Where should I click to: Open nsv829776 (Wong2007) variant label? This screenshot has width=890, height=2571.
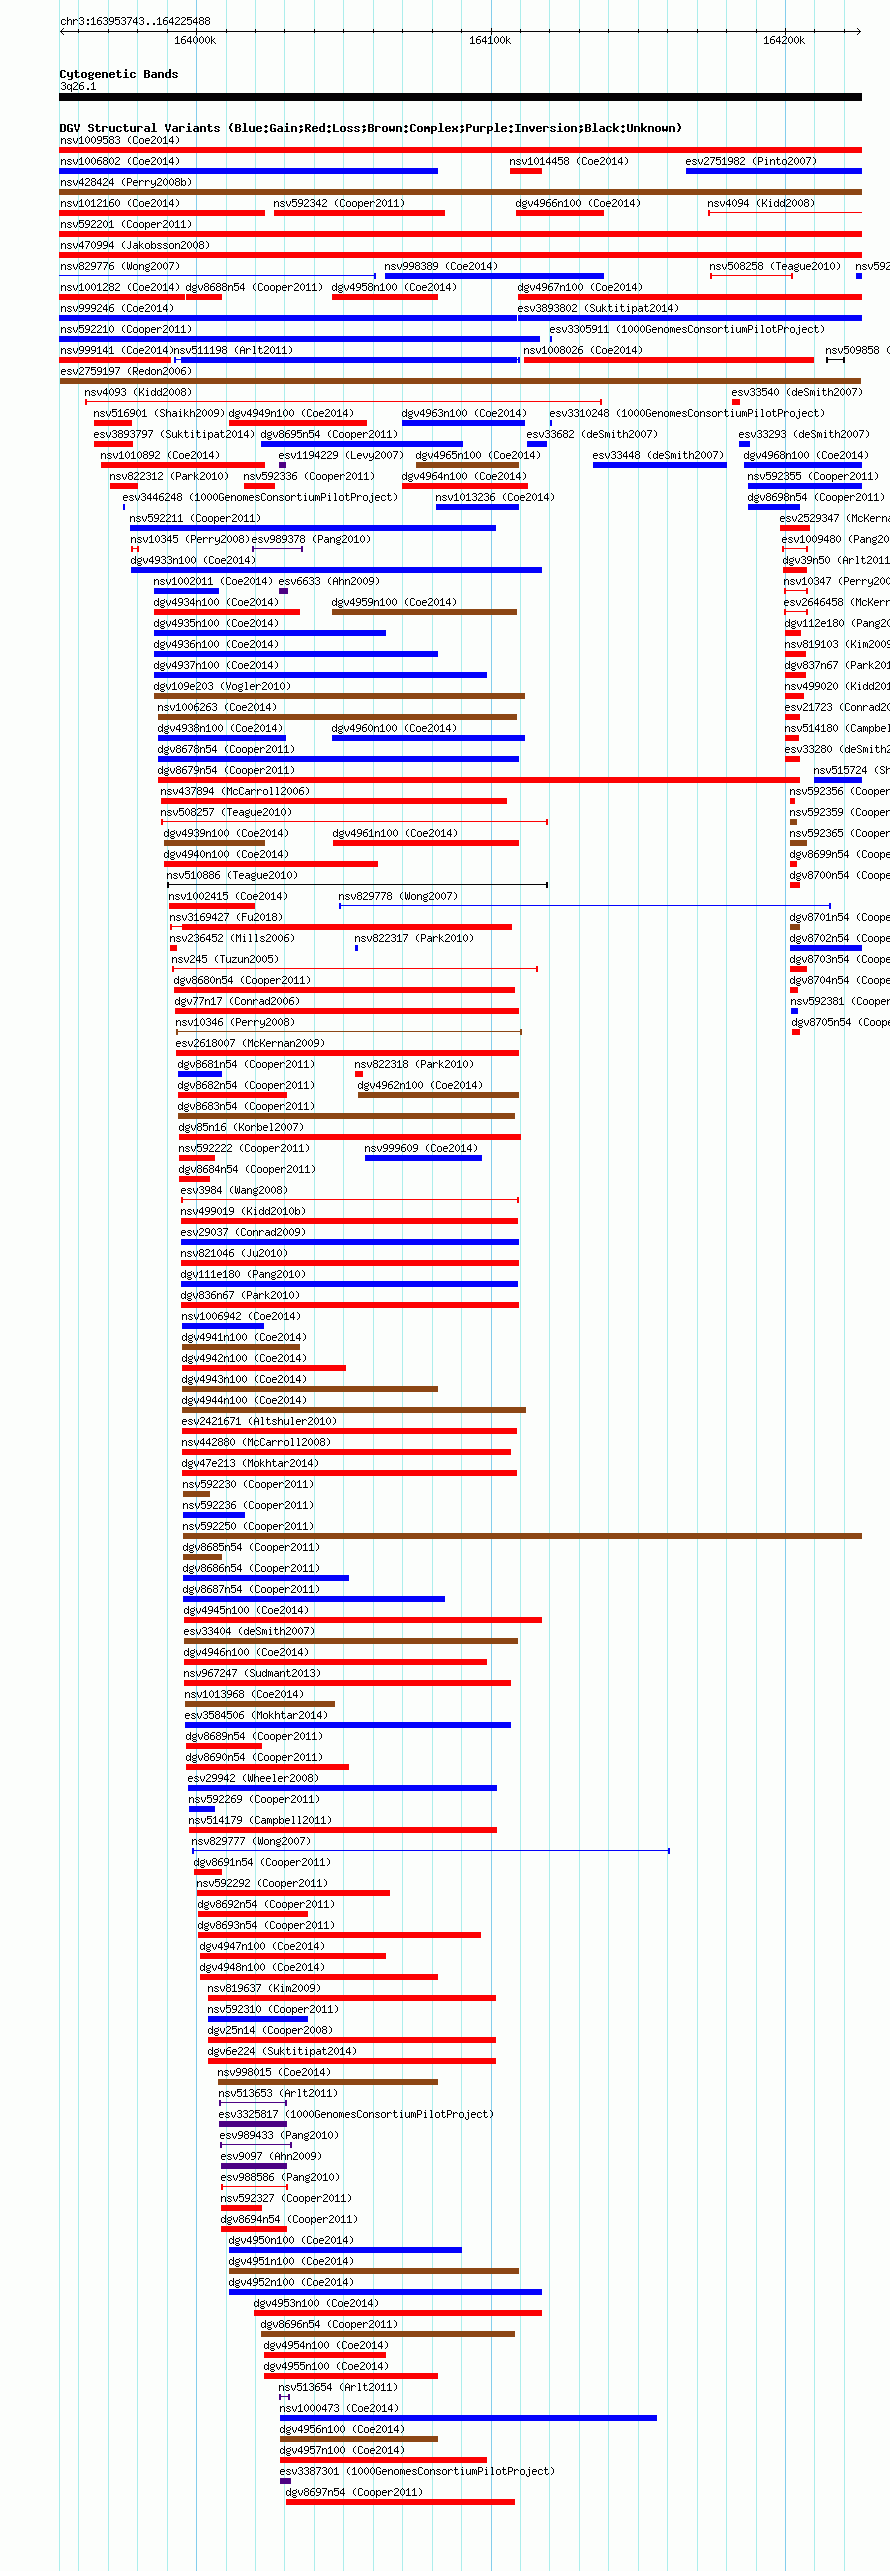pyautogui.click(x=120, y=266)
